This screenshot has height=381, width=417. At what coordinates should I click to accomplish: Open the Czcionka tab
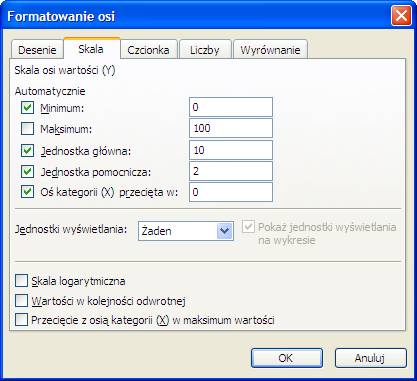[x=148, y=50]
